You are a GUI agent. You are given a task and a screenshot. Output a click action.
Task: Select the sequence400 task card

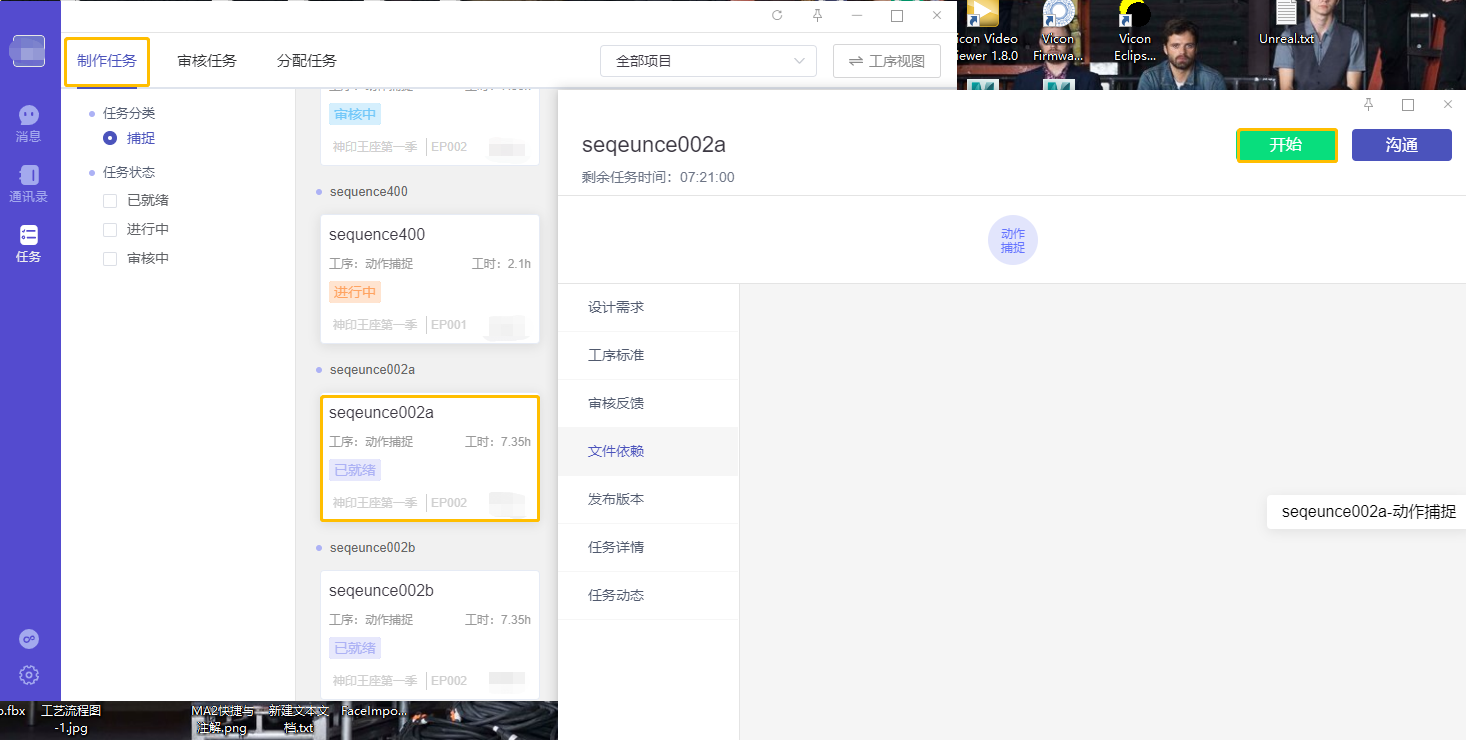[x=429, y=278]
